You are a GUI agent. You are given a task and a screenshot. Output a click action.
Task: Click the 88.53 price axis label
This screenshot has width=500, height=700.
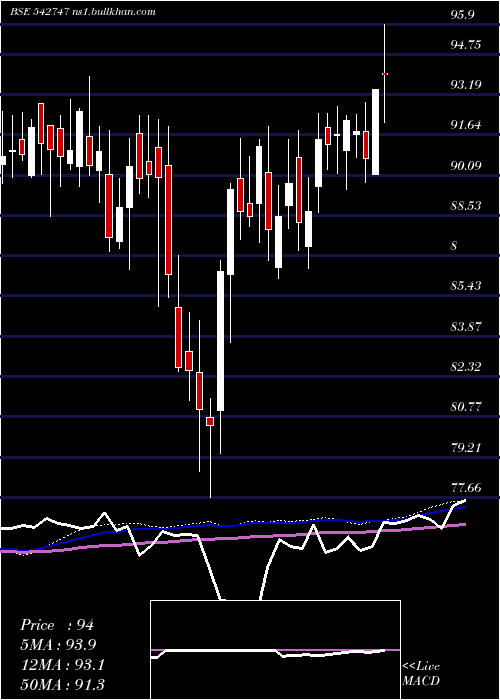click(x=466, y=205)
